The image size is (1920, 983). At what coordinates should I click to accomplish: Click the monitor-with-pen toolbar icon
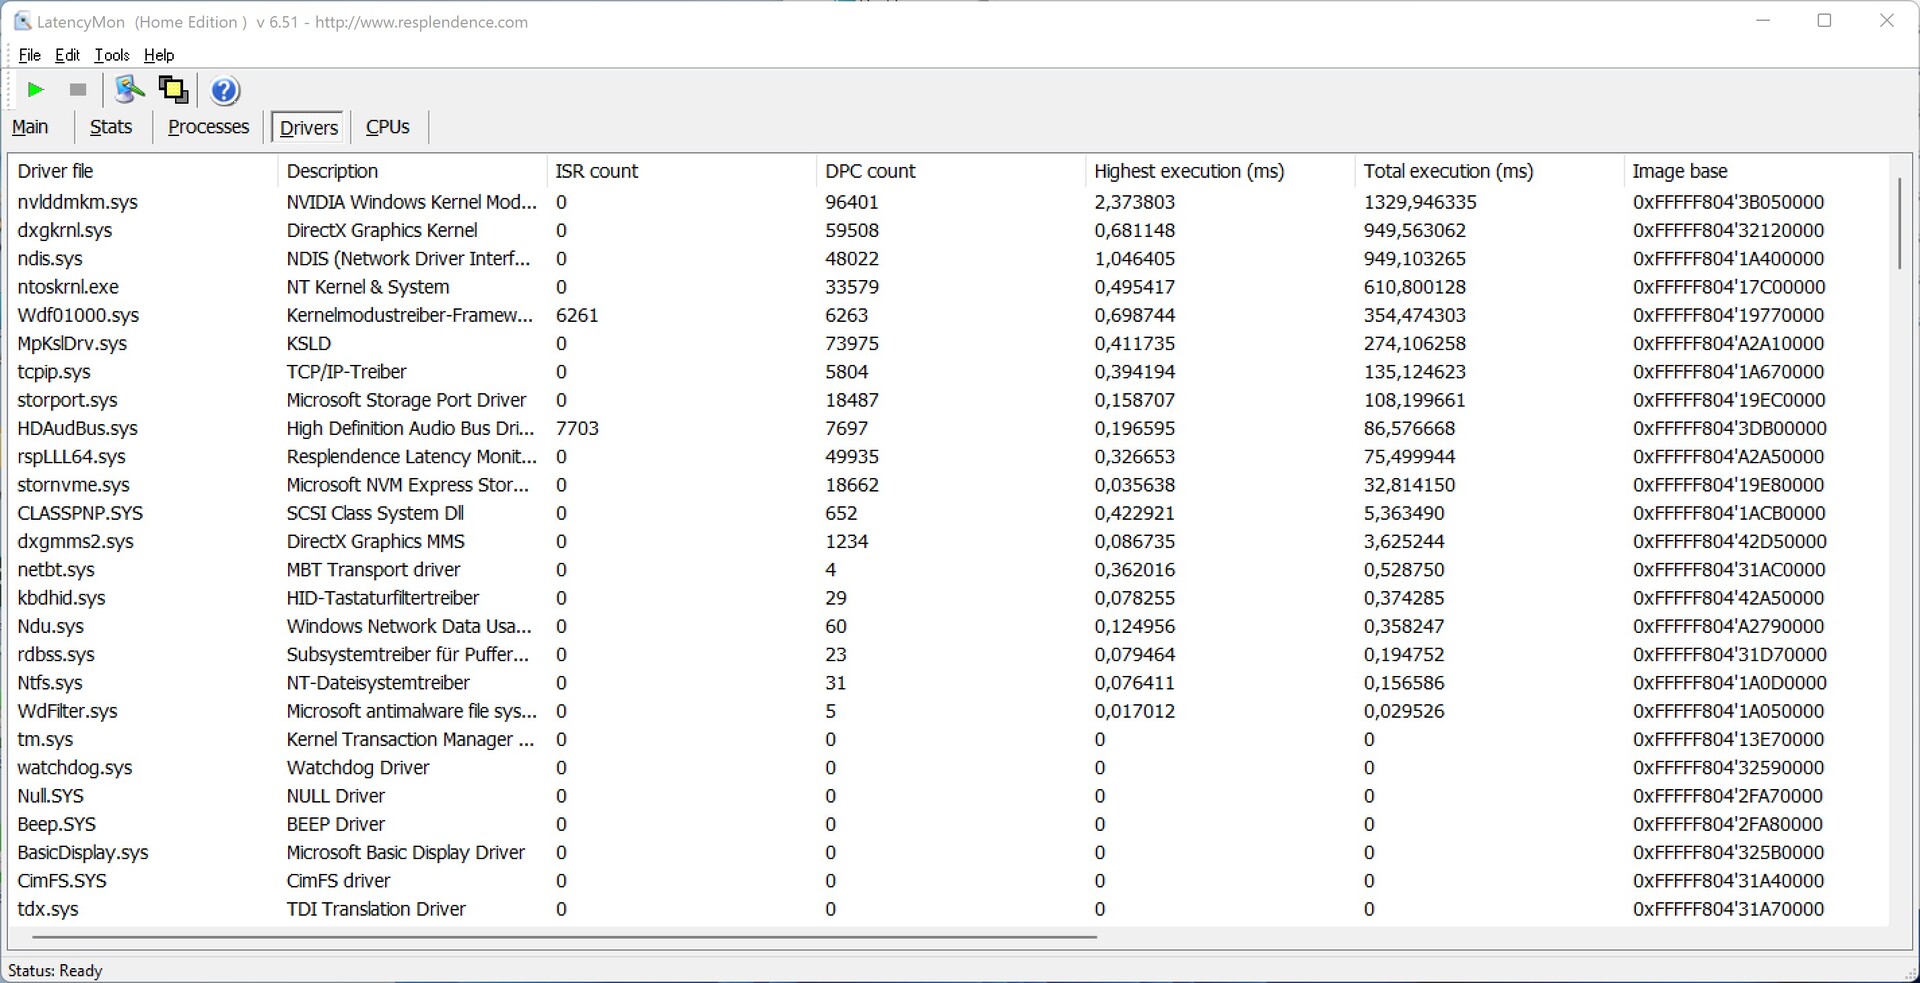coord(129,90)
